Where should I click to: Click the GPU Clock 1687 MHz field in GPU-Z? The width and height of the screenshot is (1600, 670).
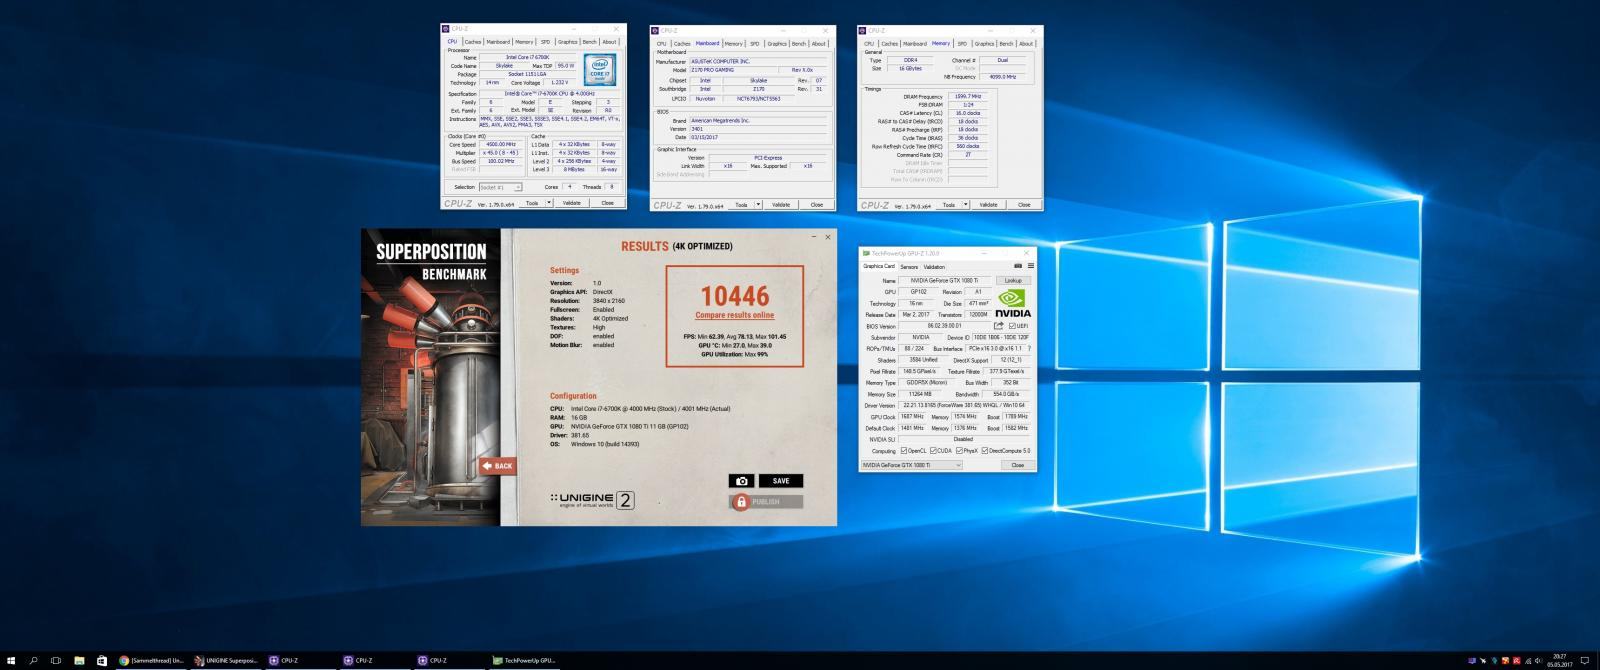(x=912, y=417)
